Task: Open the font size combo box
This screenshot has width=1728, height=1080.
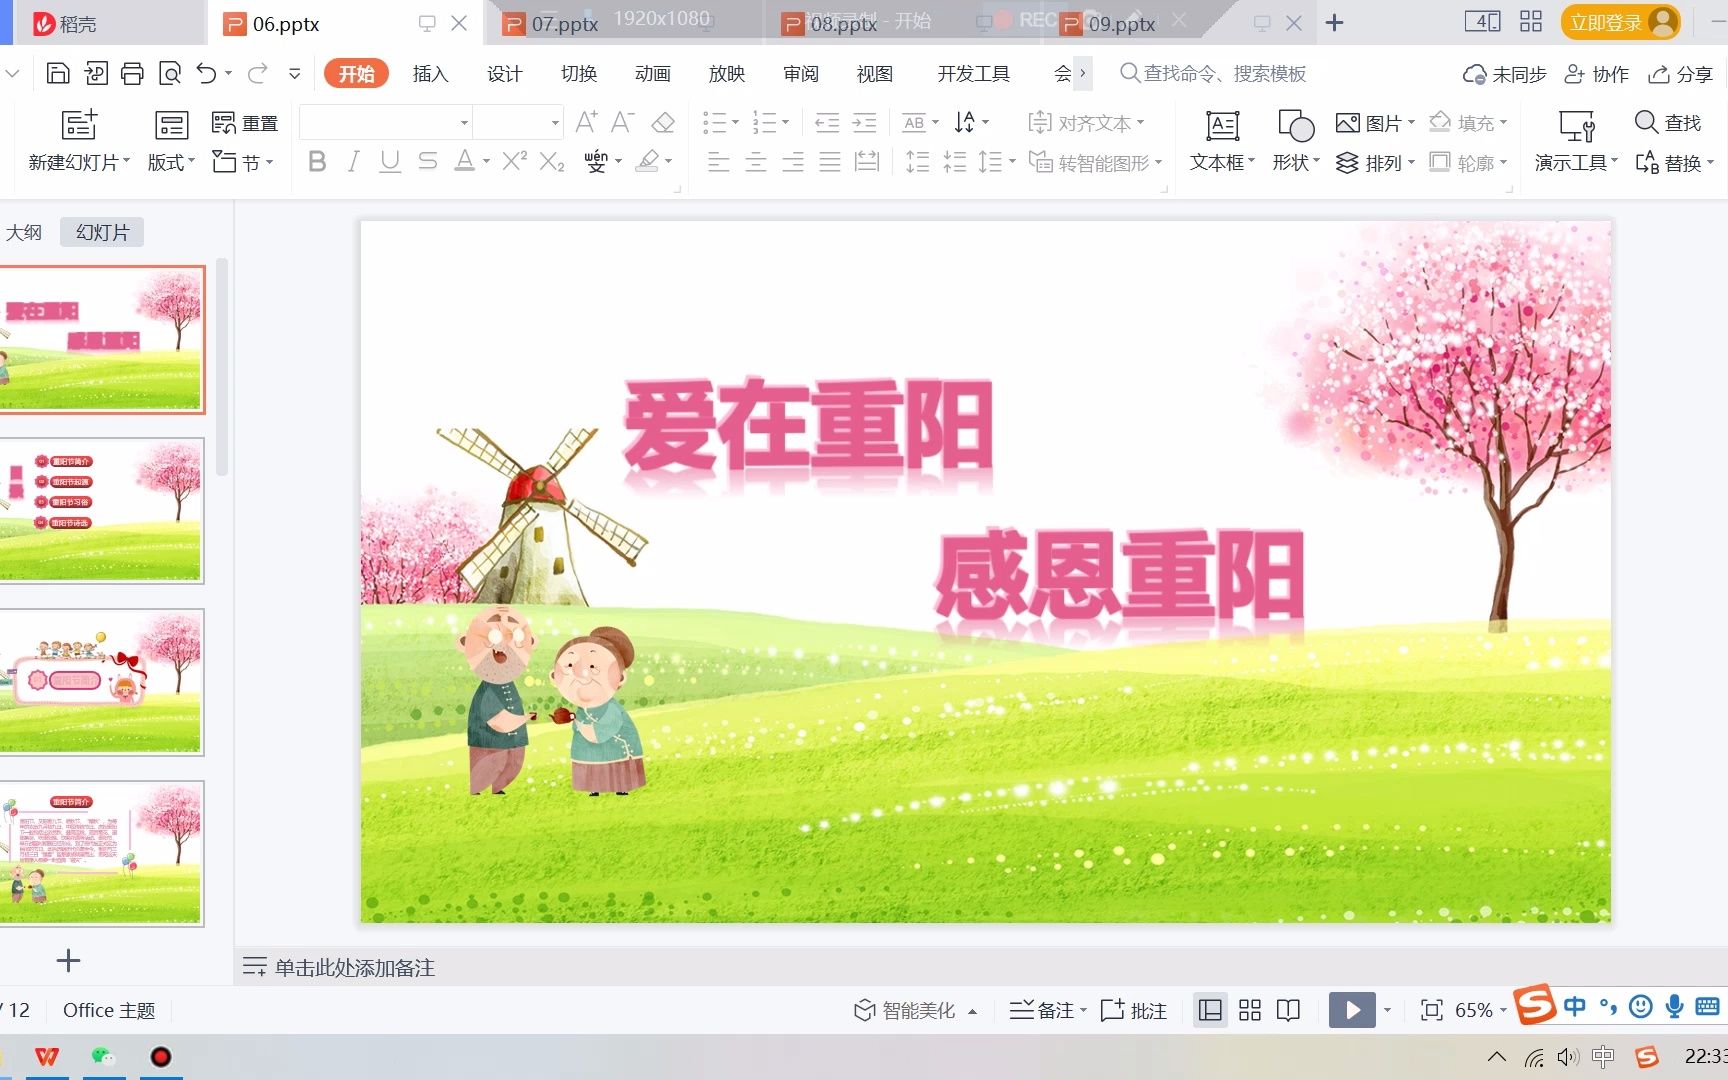Action: (x=517, y=122)
